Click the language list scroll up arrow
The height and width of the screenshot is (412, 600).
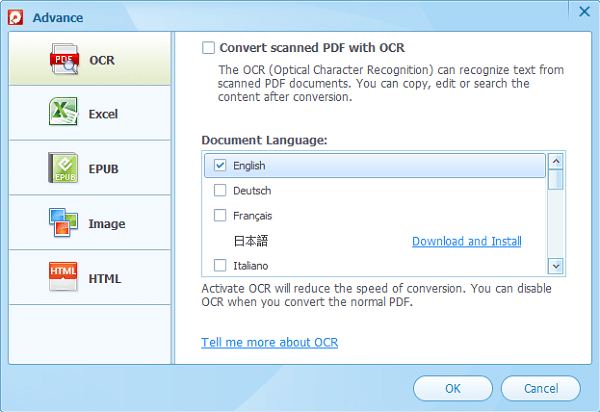click(x=556, y=161)
